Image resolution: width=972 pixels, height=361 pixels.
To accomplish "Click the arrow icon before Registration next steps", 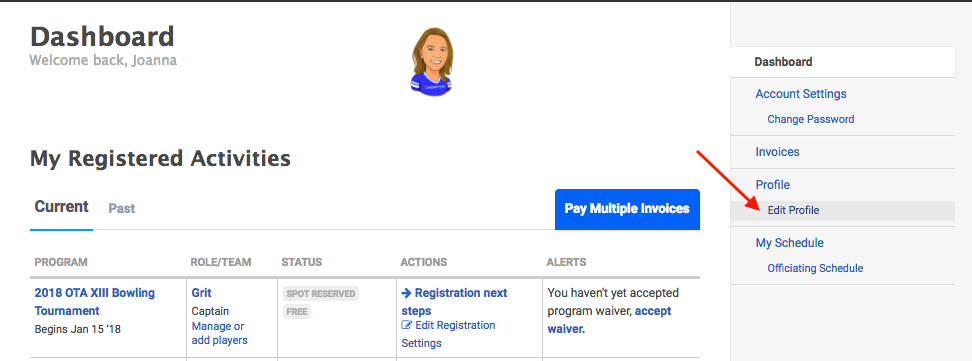I will click(407, 293).
